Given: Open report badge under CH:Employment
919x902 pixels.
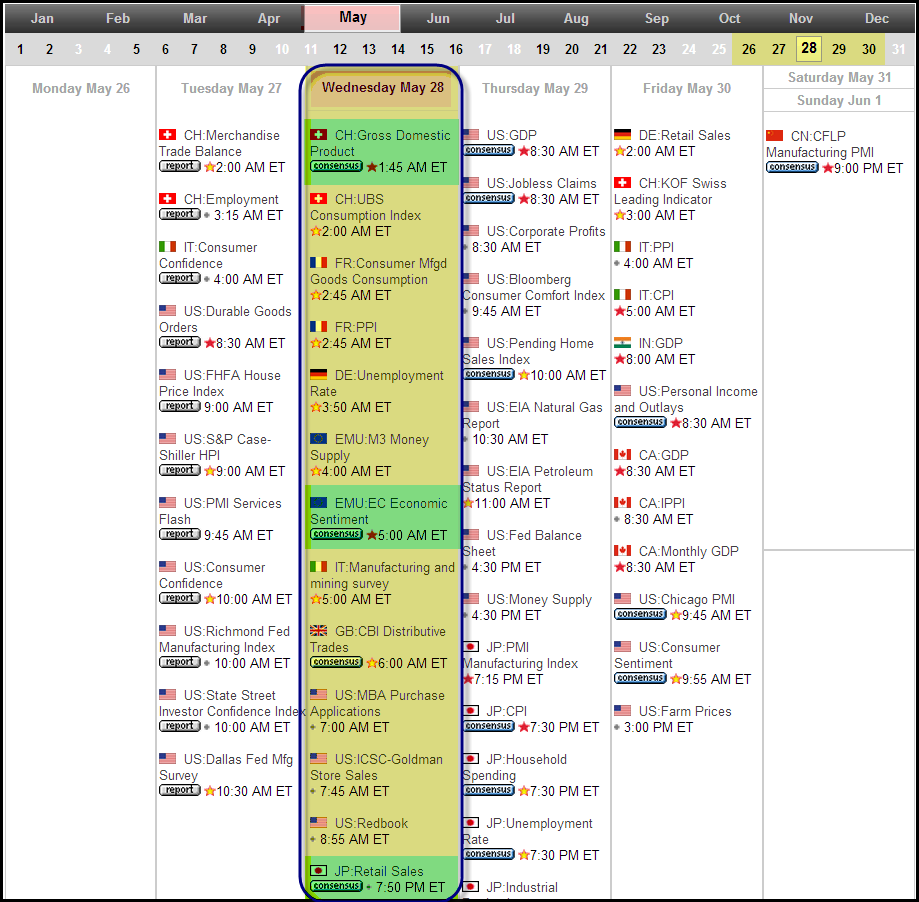Looking at the screenshot, I should point(179,215).
